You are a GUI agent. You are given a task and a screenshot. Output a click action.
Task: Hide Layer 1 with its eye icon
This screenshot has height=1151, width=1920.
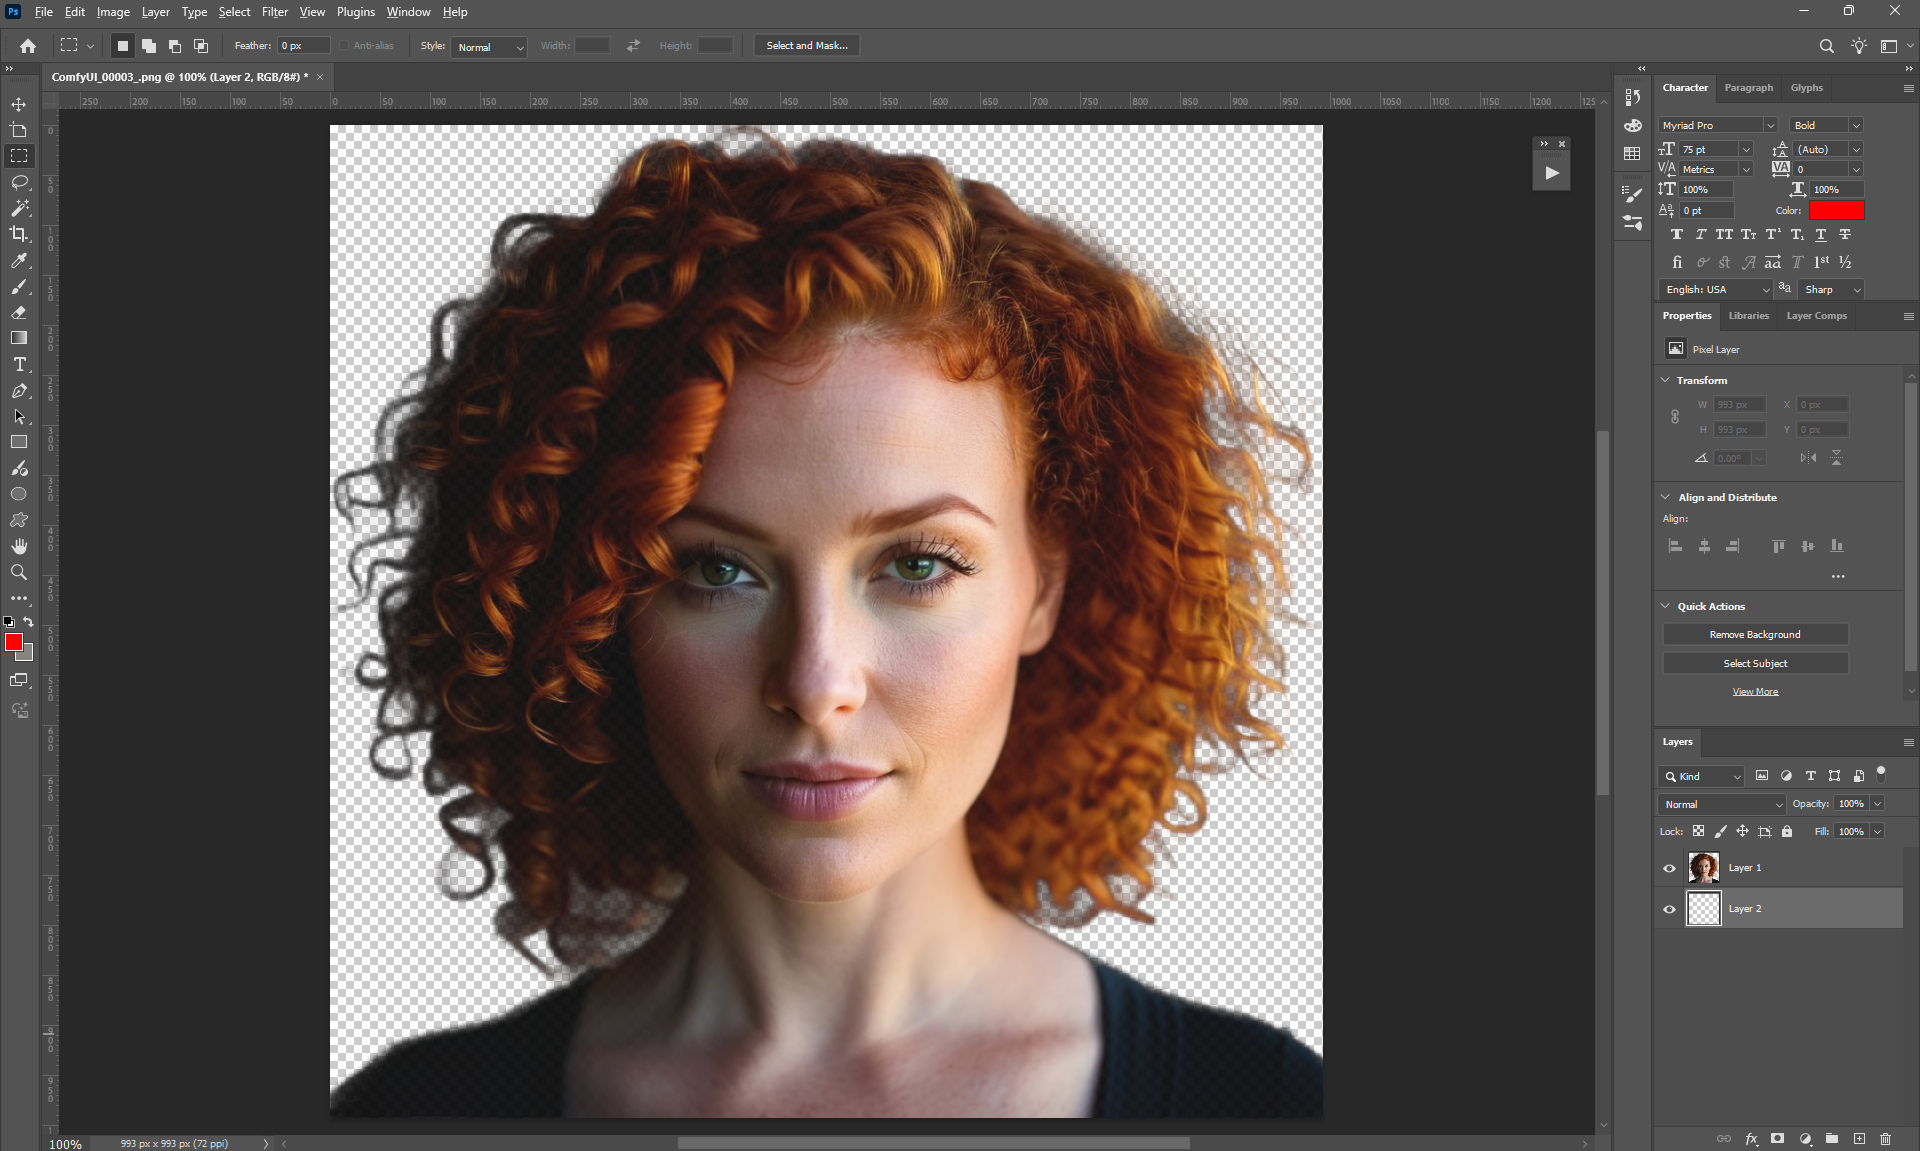[1669, 868]
